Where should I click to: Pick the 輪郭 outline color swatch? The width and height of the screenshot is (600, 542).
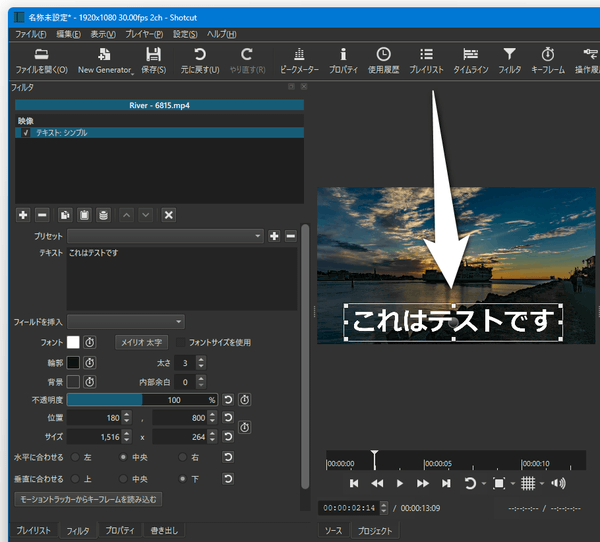coord(73,362)
